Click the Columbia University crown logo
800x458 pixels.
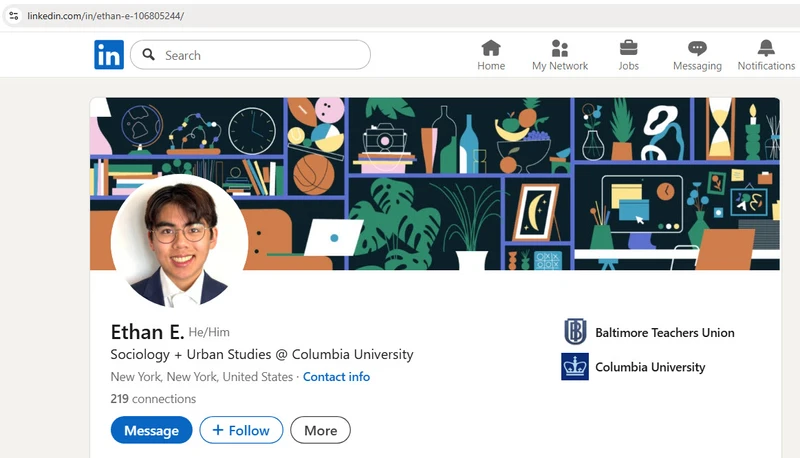[575, 367]
